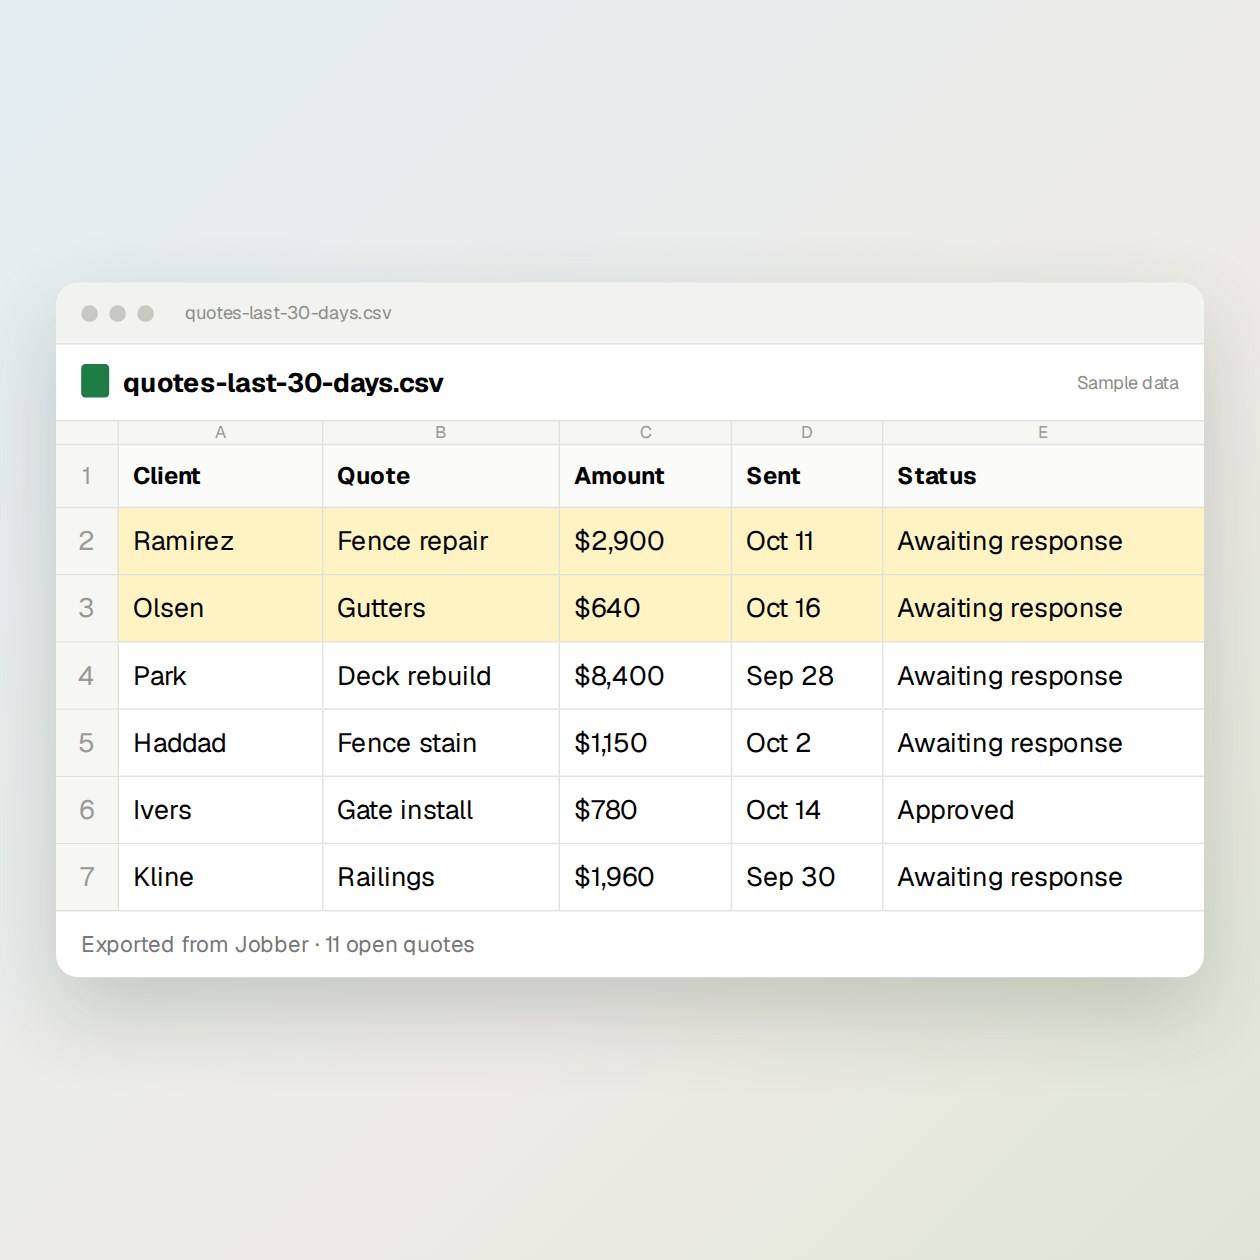Select the $640 amount cell
The width and height of the screenshot is (1260, 1260).
click(645, 608)
